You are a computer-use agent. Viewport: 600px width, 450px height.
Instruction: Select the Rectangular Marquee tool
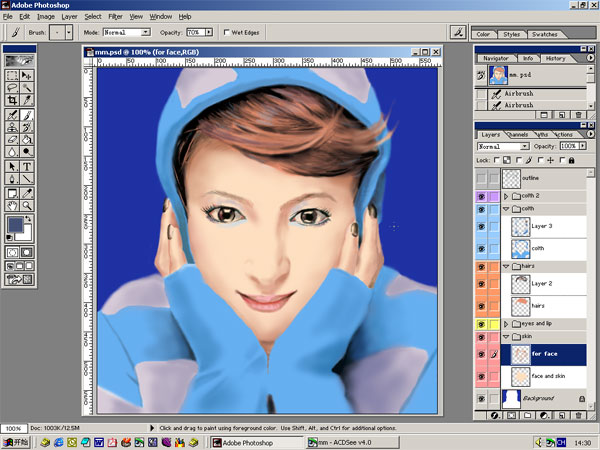12,75
